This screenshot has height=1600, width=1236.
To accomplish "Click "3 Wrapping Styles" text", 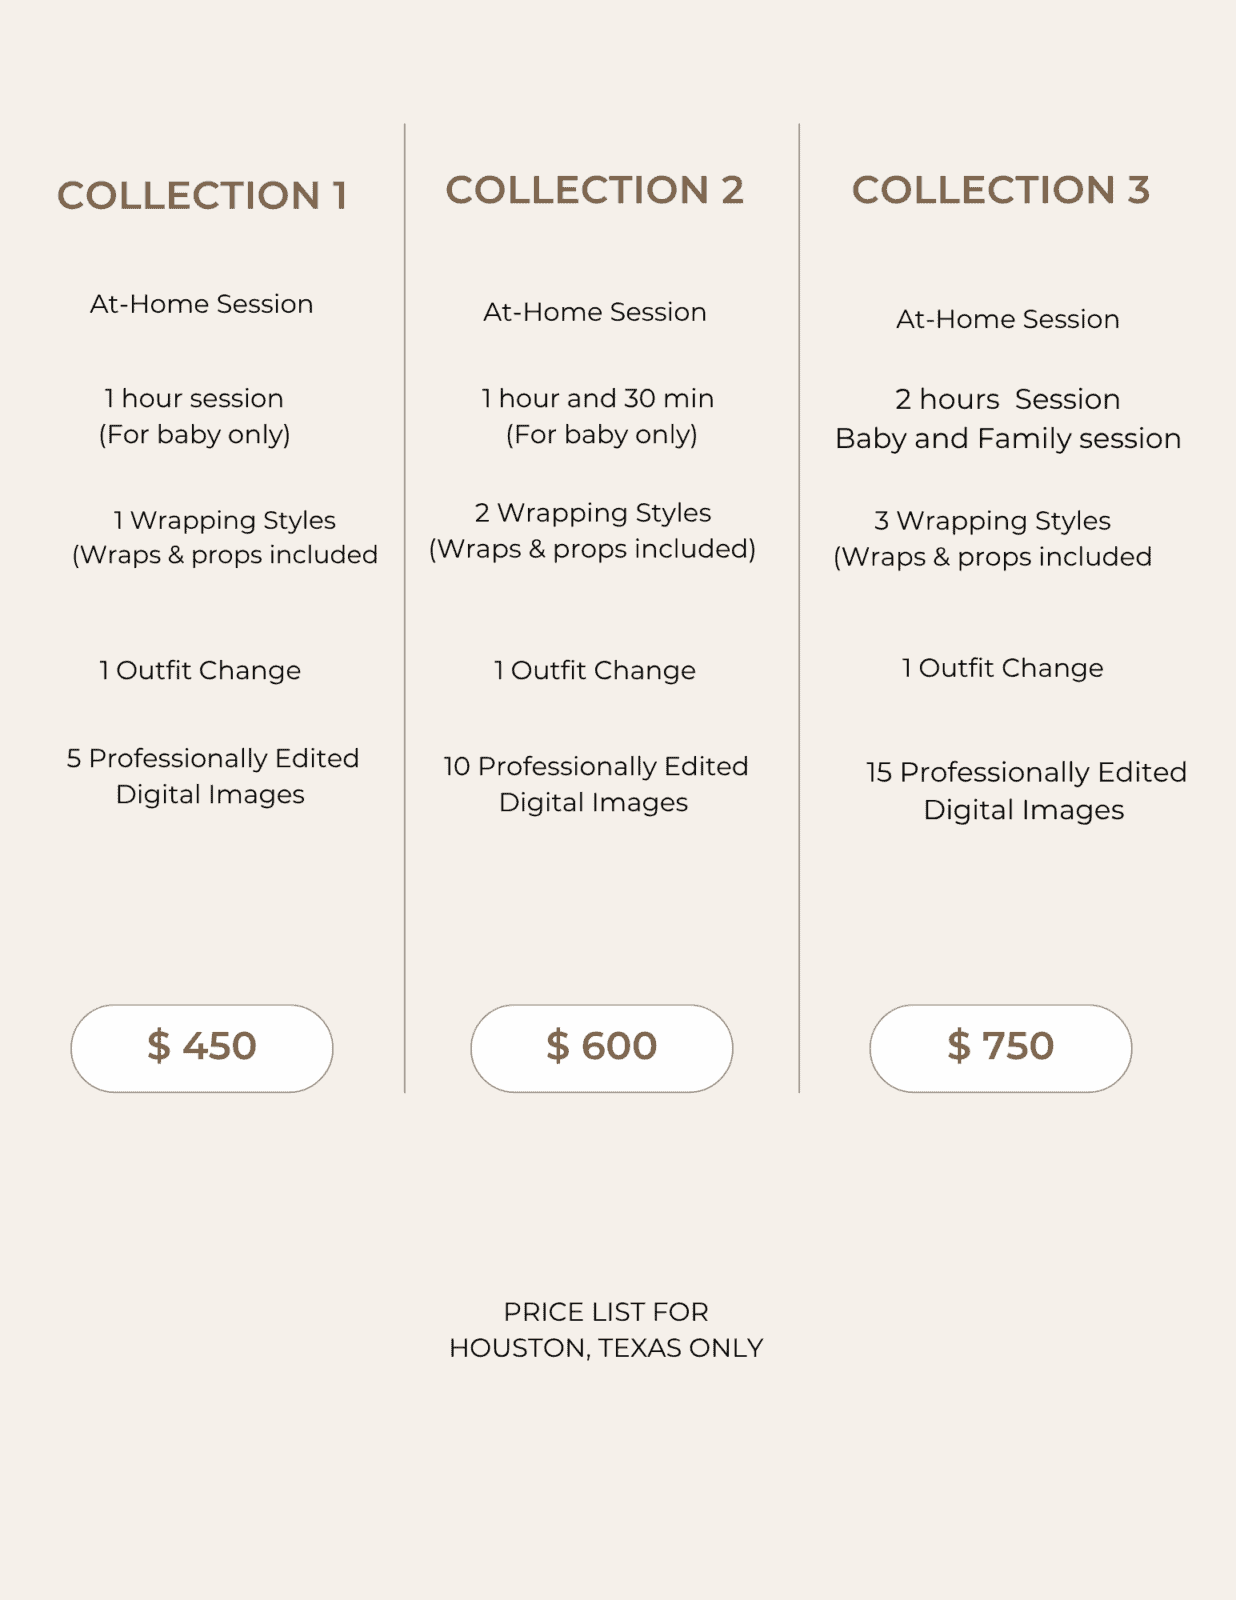I will coord(992,520).
